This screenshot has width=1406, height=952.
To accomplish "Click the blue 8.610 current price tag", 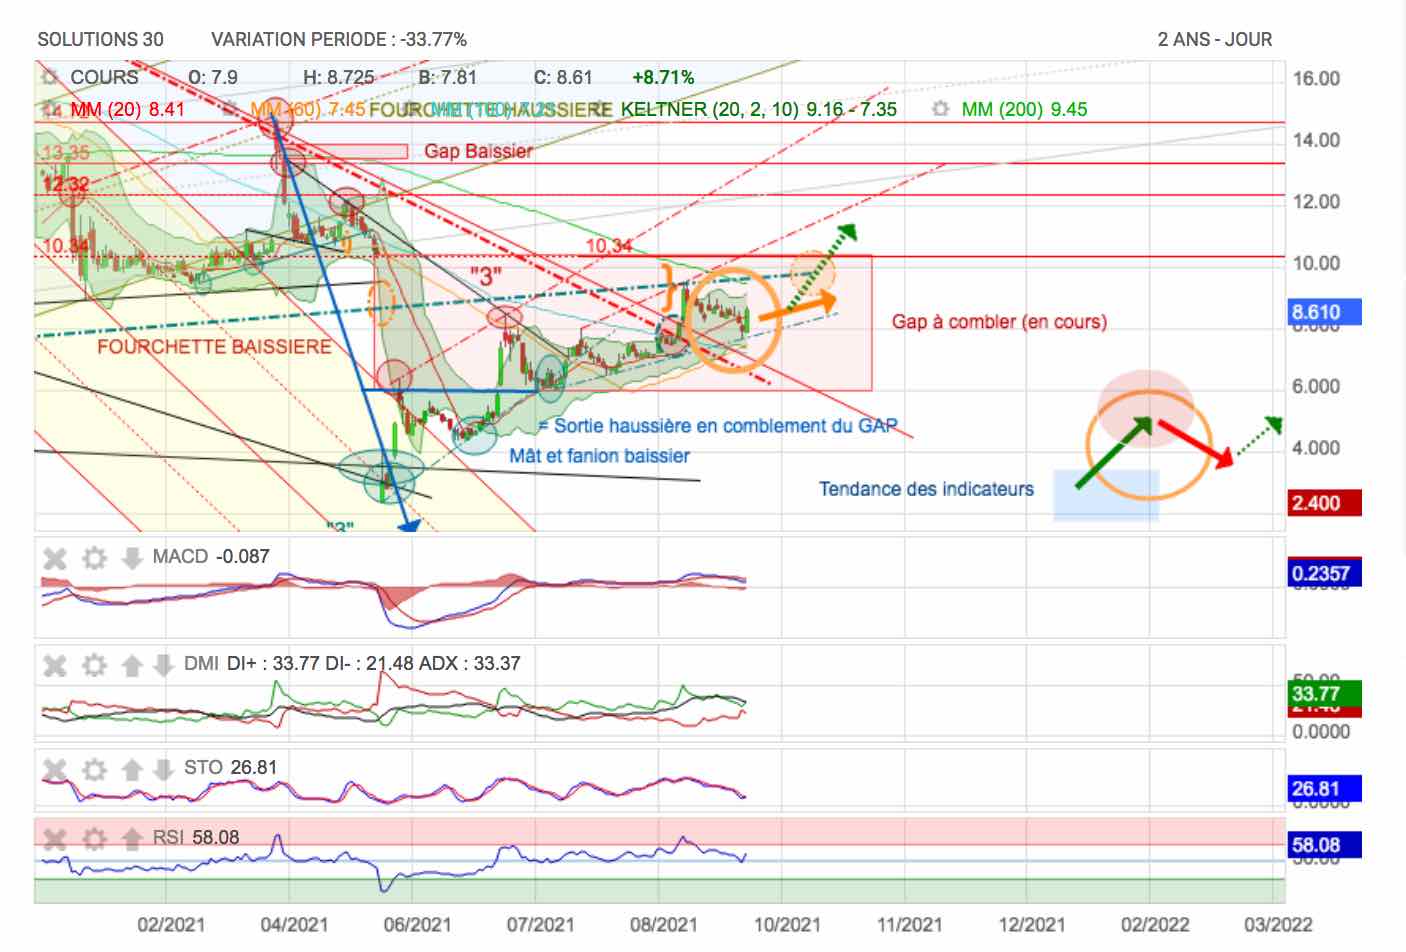I will [x=1325, y=313].
